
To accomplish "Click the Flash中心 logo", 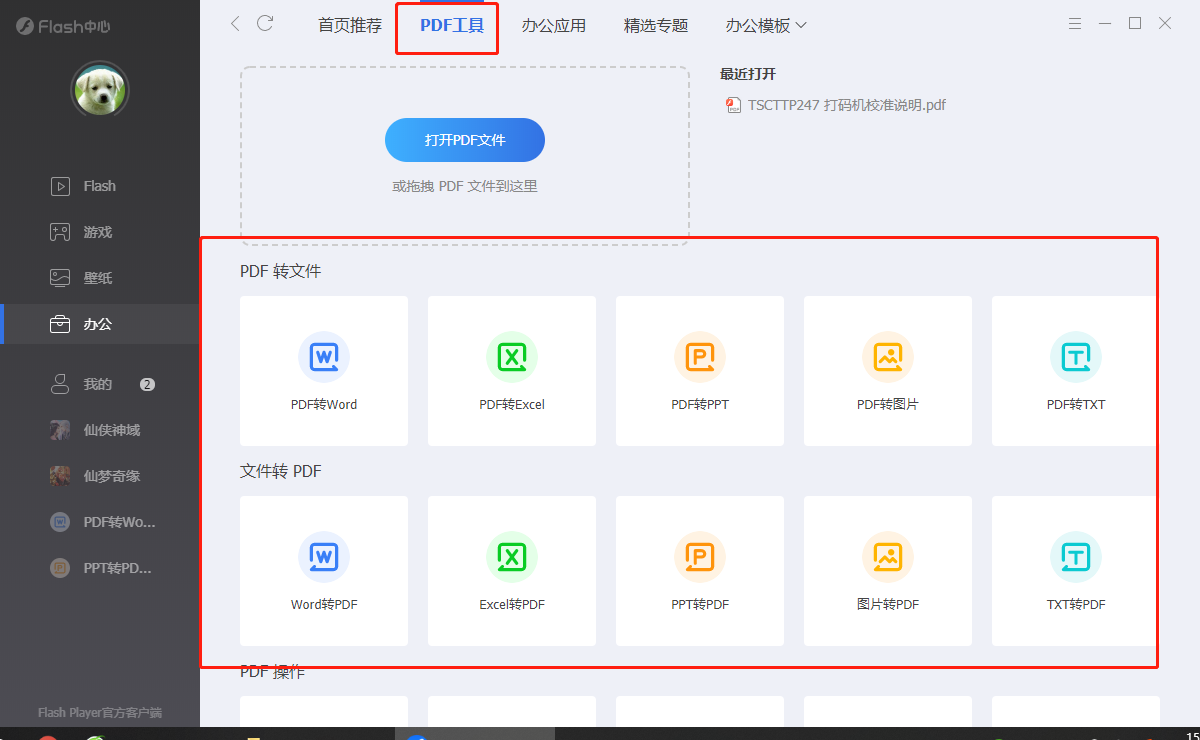I will pos(63,27).
